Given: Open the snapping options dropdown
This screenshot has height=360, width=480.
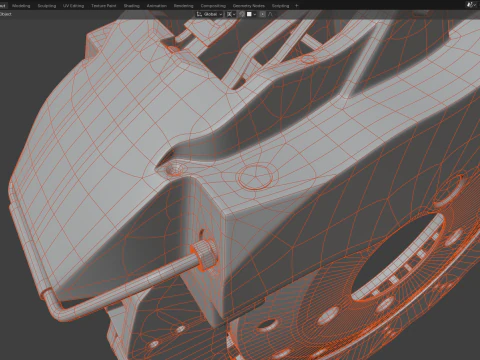Looking at the screenshot, I should tap(251, 14).
